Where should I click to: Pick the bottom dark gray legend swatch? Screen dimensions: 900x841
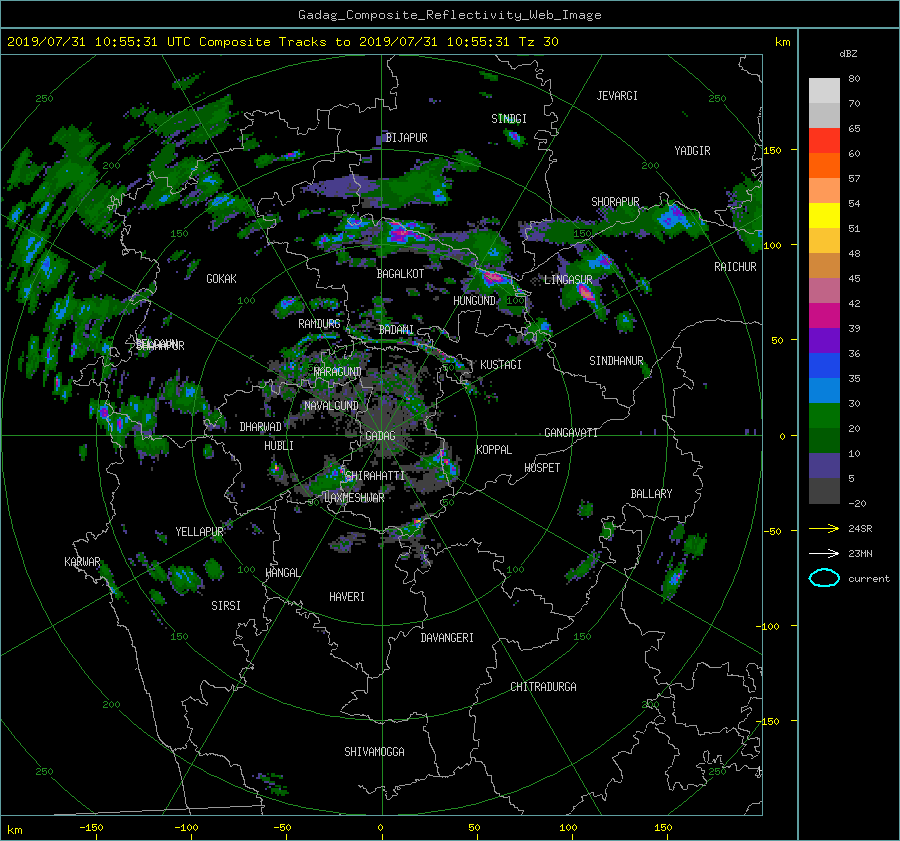coord(824,491)
